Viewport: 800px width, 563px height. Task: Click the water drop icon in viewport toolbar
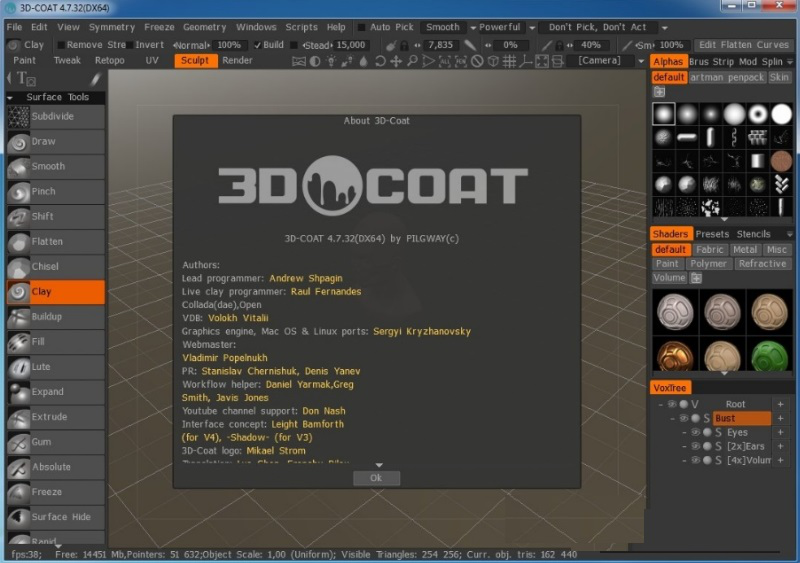point(363,61)
